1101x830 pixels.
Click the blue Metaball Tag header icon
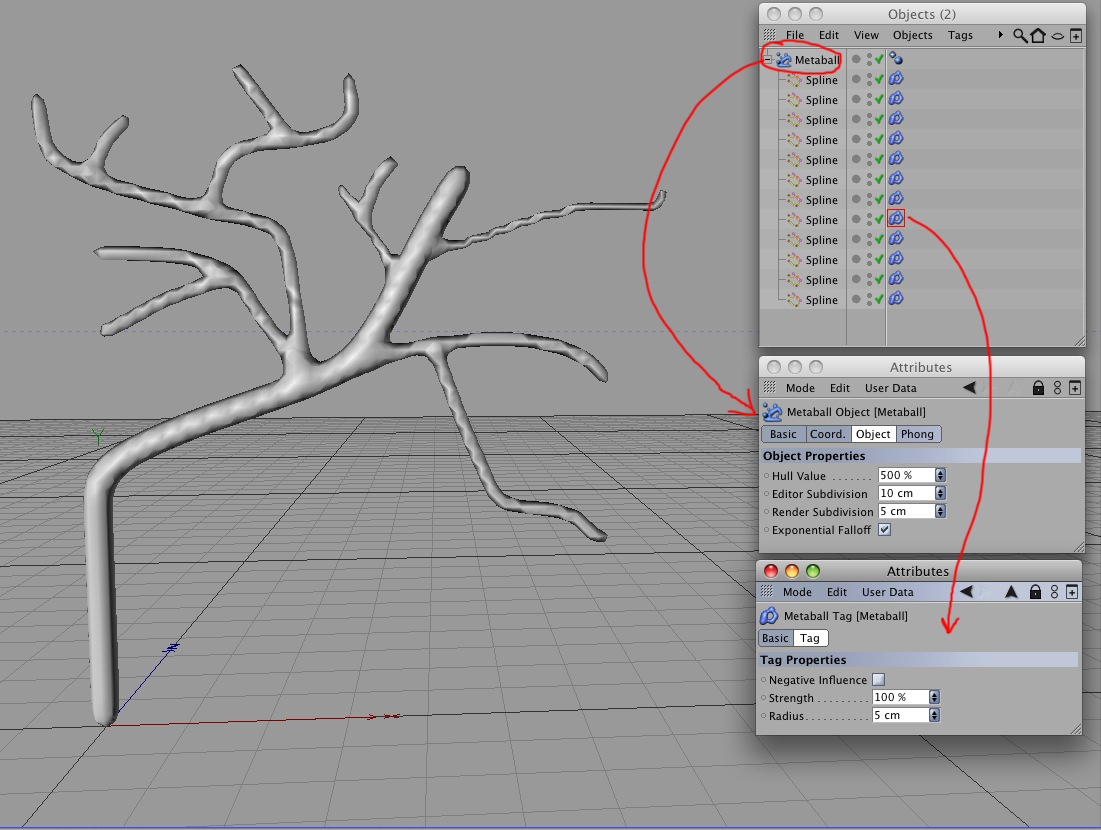[x=769, y=616]
